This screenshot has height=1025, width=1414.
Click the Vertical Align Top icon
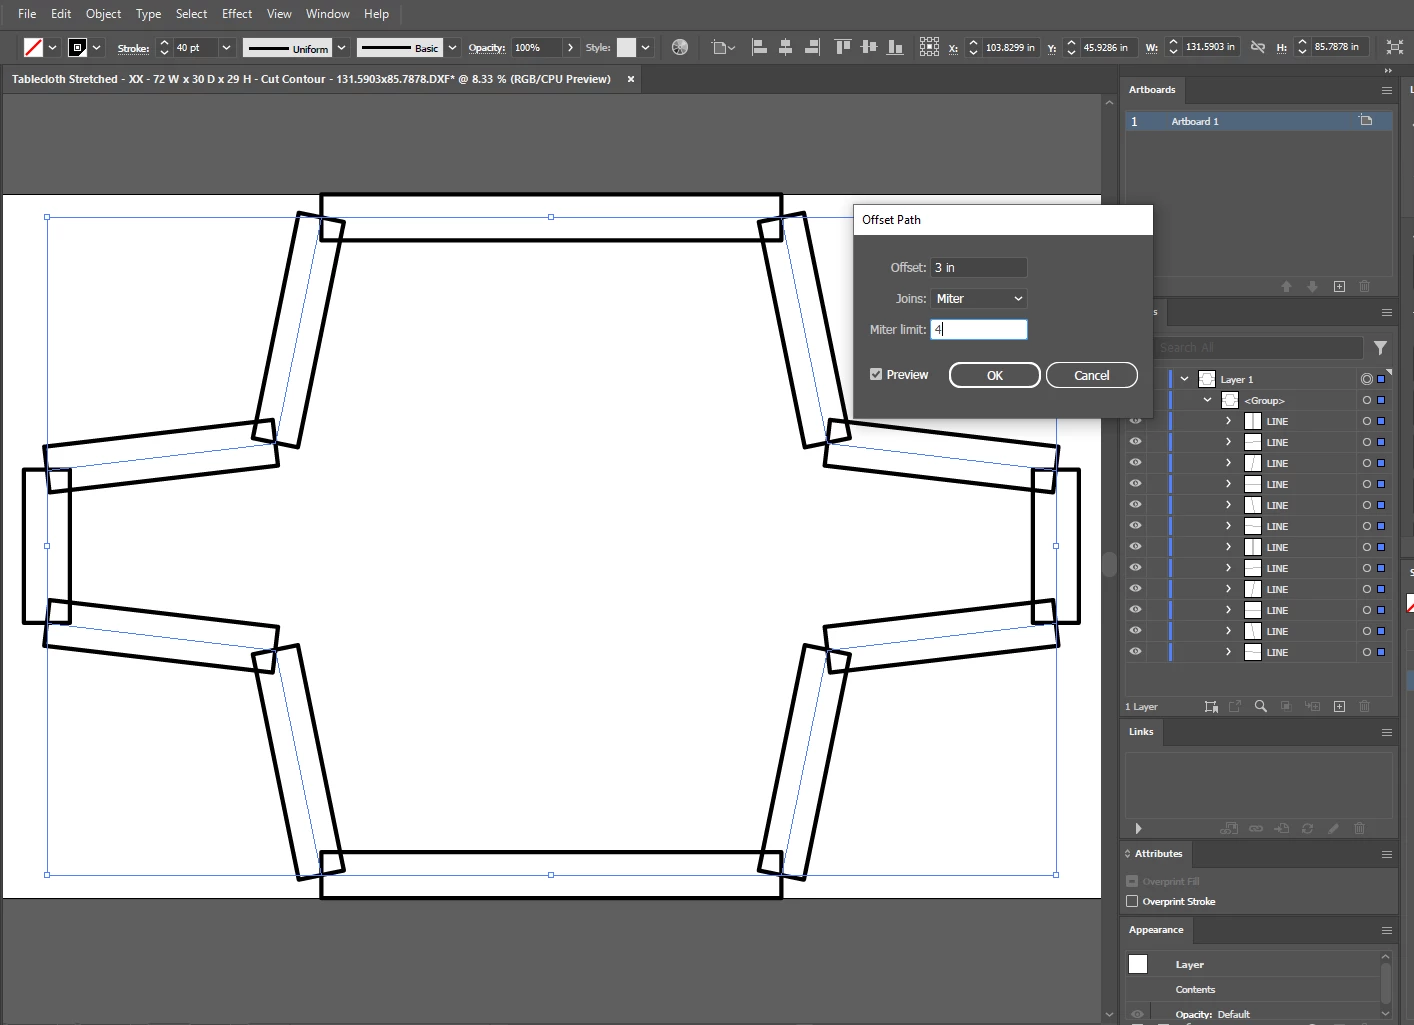pyautogui.click(x=842, y=47)
